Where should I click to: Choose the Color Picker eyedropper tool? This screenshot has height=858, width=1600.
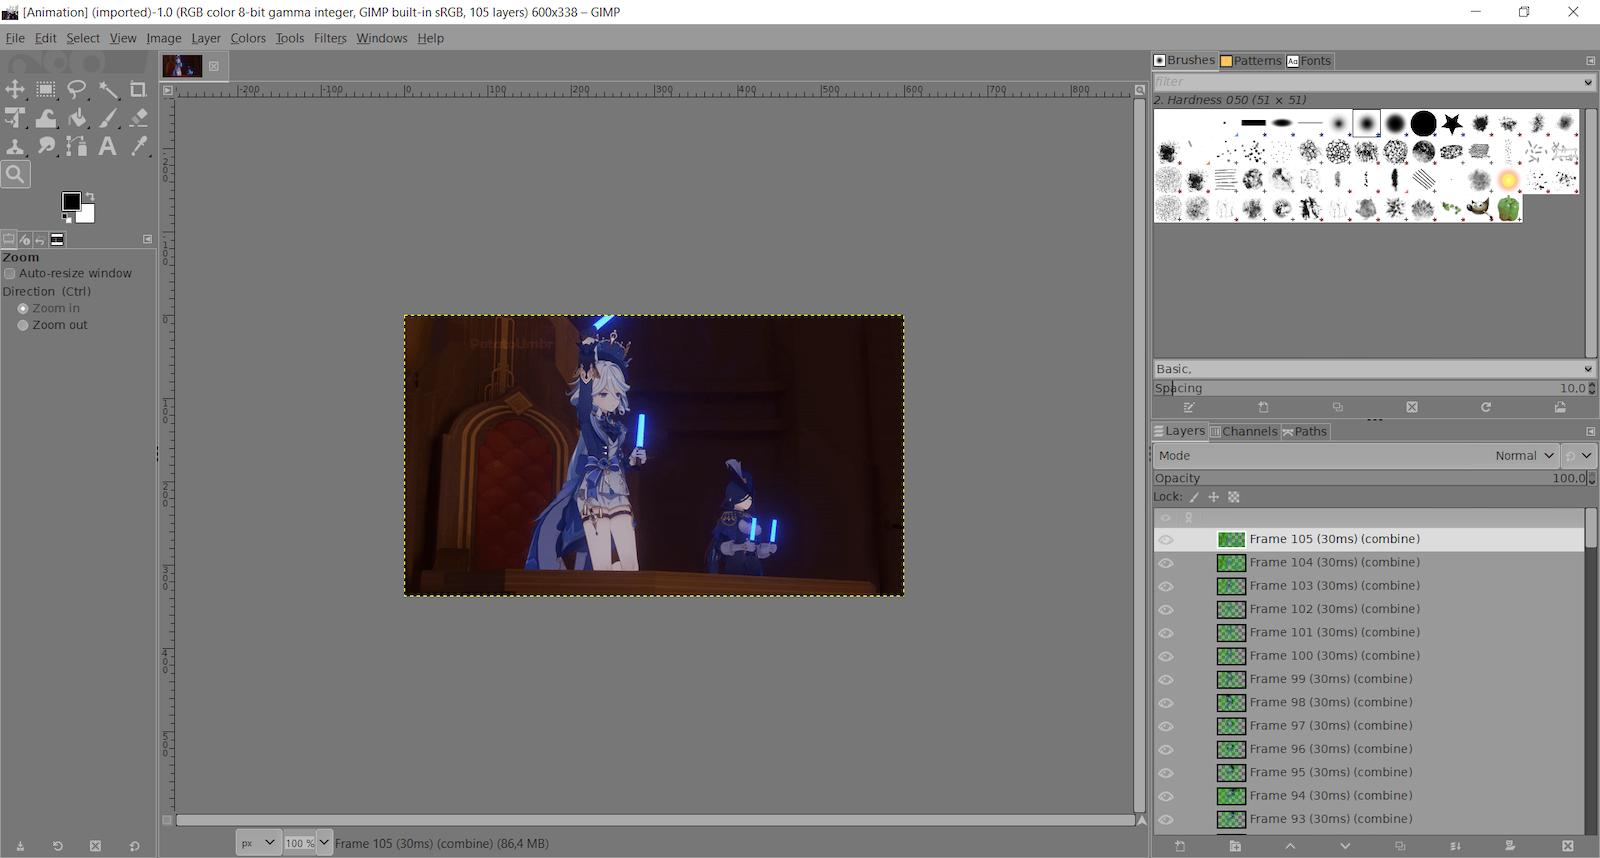[x=139, y=147]
